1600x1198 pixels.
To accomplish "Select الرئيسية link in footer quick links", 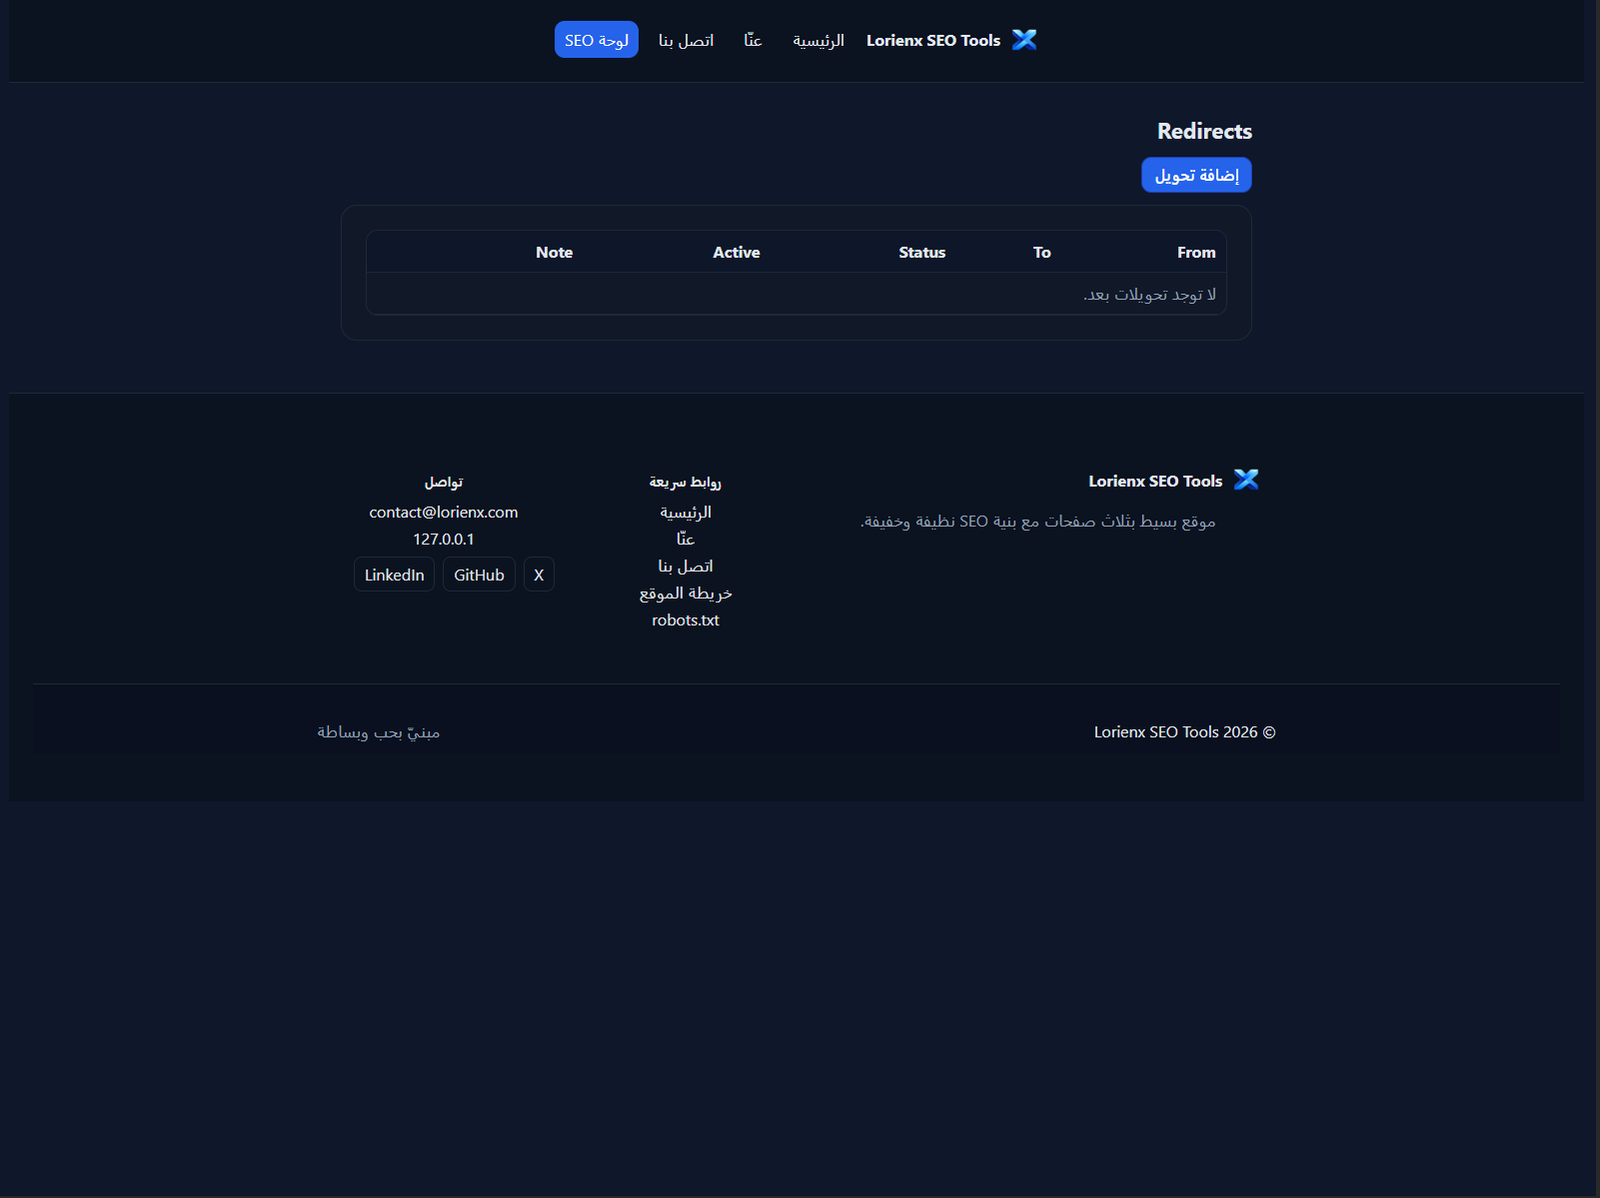I will tap(685, 511).
